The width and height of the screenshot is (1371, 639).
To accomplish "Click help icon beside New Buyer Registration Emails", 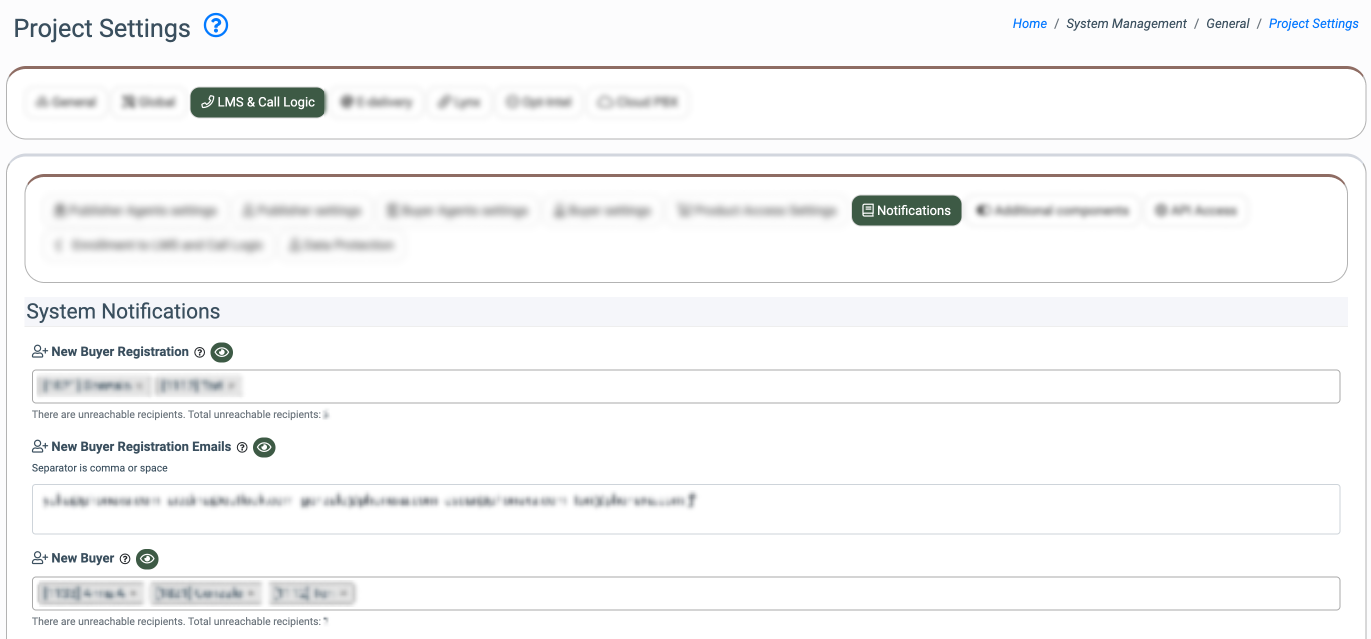I will (241, 447).
